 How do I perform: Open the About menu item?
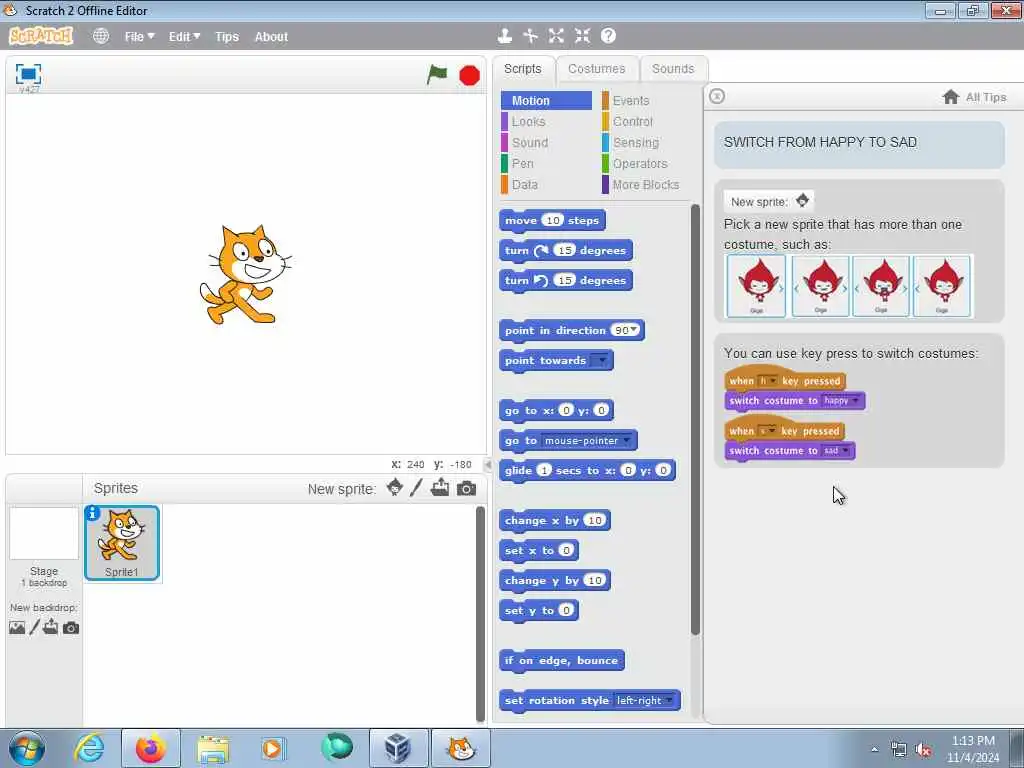(x=271, y=37)
